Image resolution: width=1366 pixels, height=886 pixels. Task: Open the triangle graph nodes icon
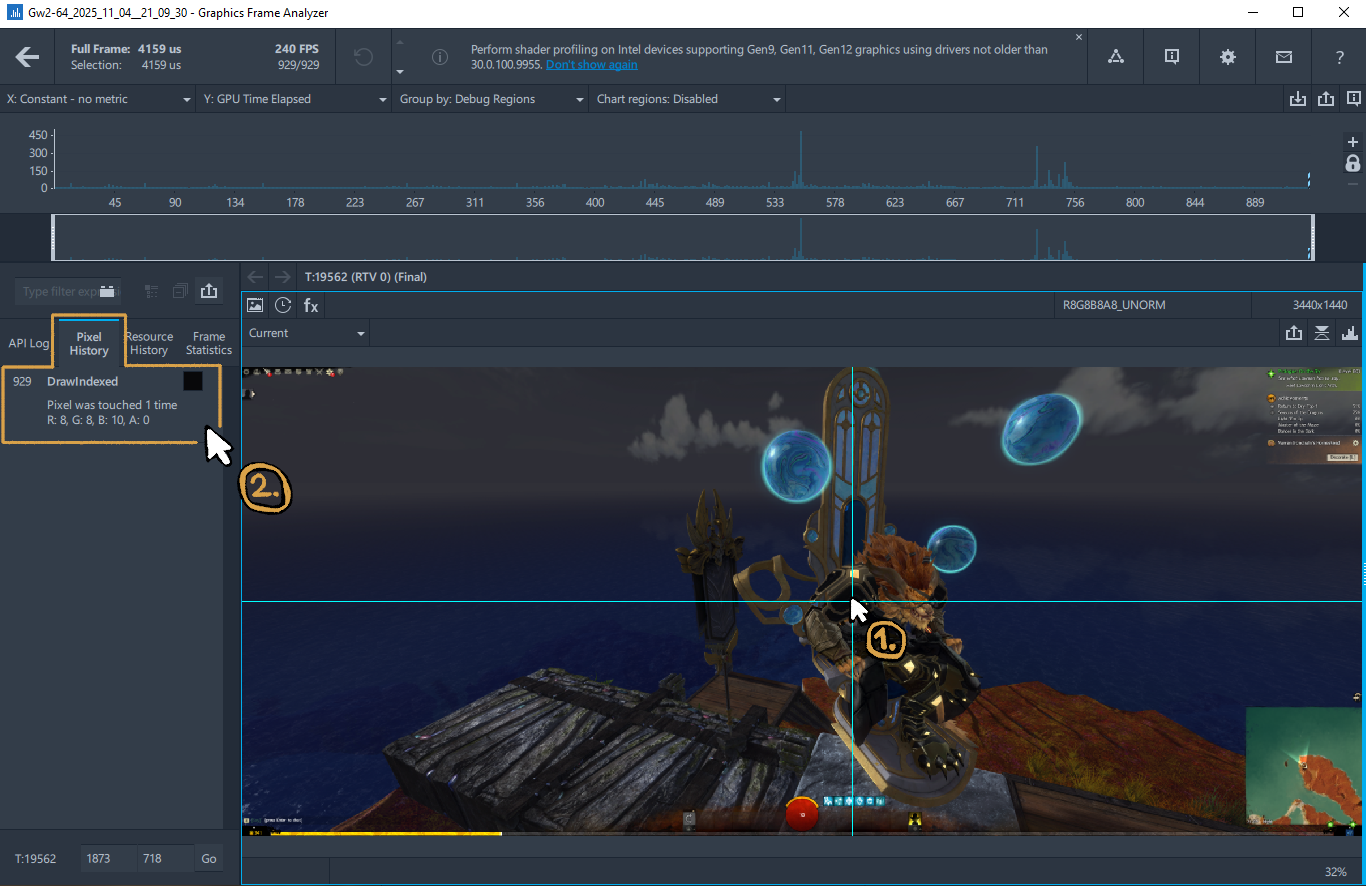[x=1116, y=57]
